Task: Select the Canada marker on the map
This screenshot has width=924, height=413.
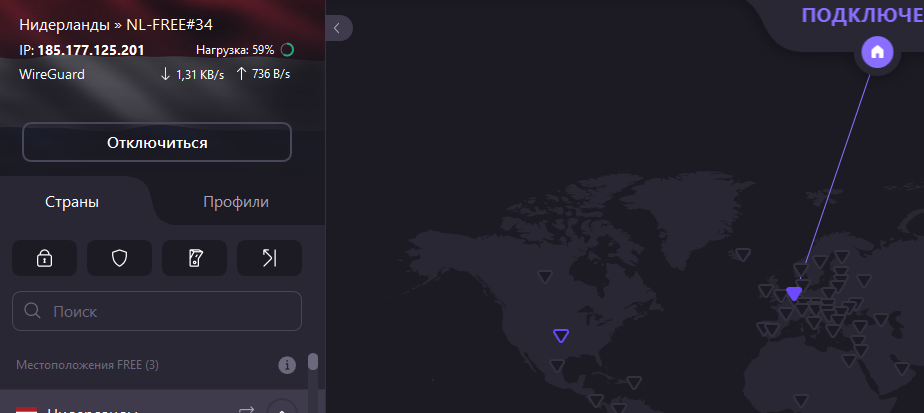Action: pyautogui.click(x=545, y=276)
